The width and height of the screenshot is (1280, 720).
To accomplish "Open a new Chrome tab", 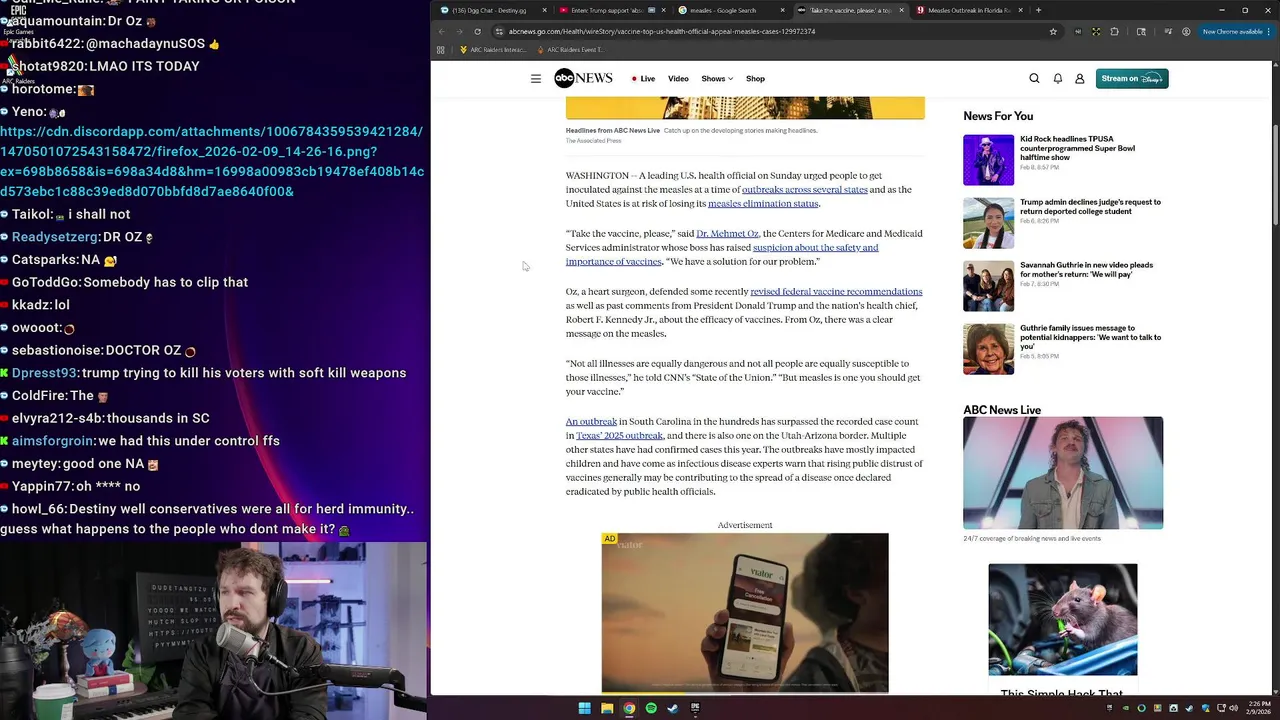I will click(1038, 10).
